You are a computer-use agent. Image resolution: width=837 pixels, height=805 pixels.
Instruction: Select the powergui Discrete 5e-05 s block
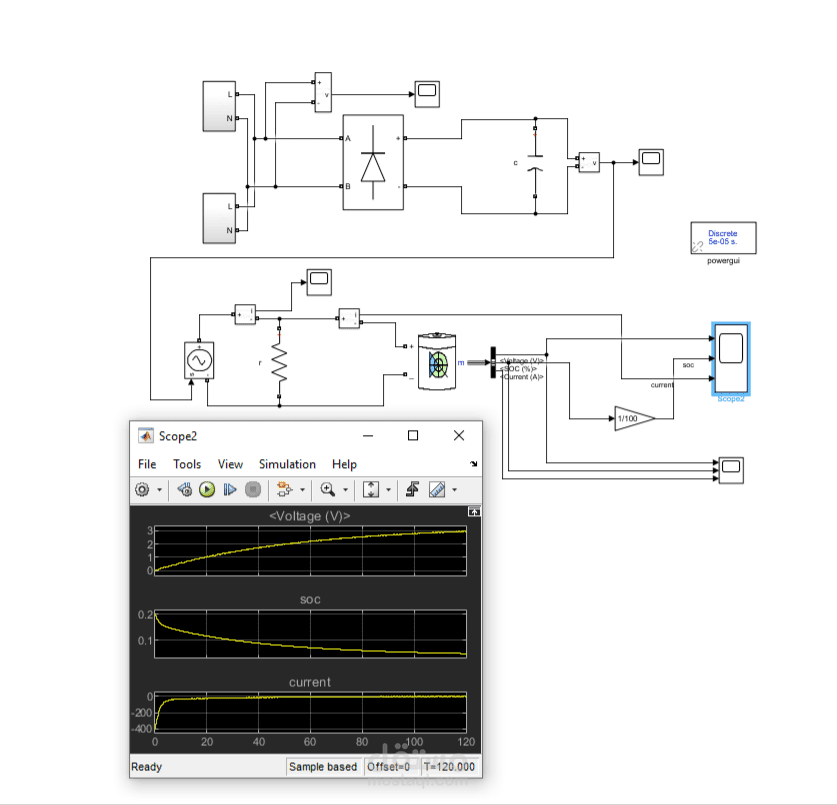coord(723,238)
